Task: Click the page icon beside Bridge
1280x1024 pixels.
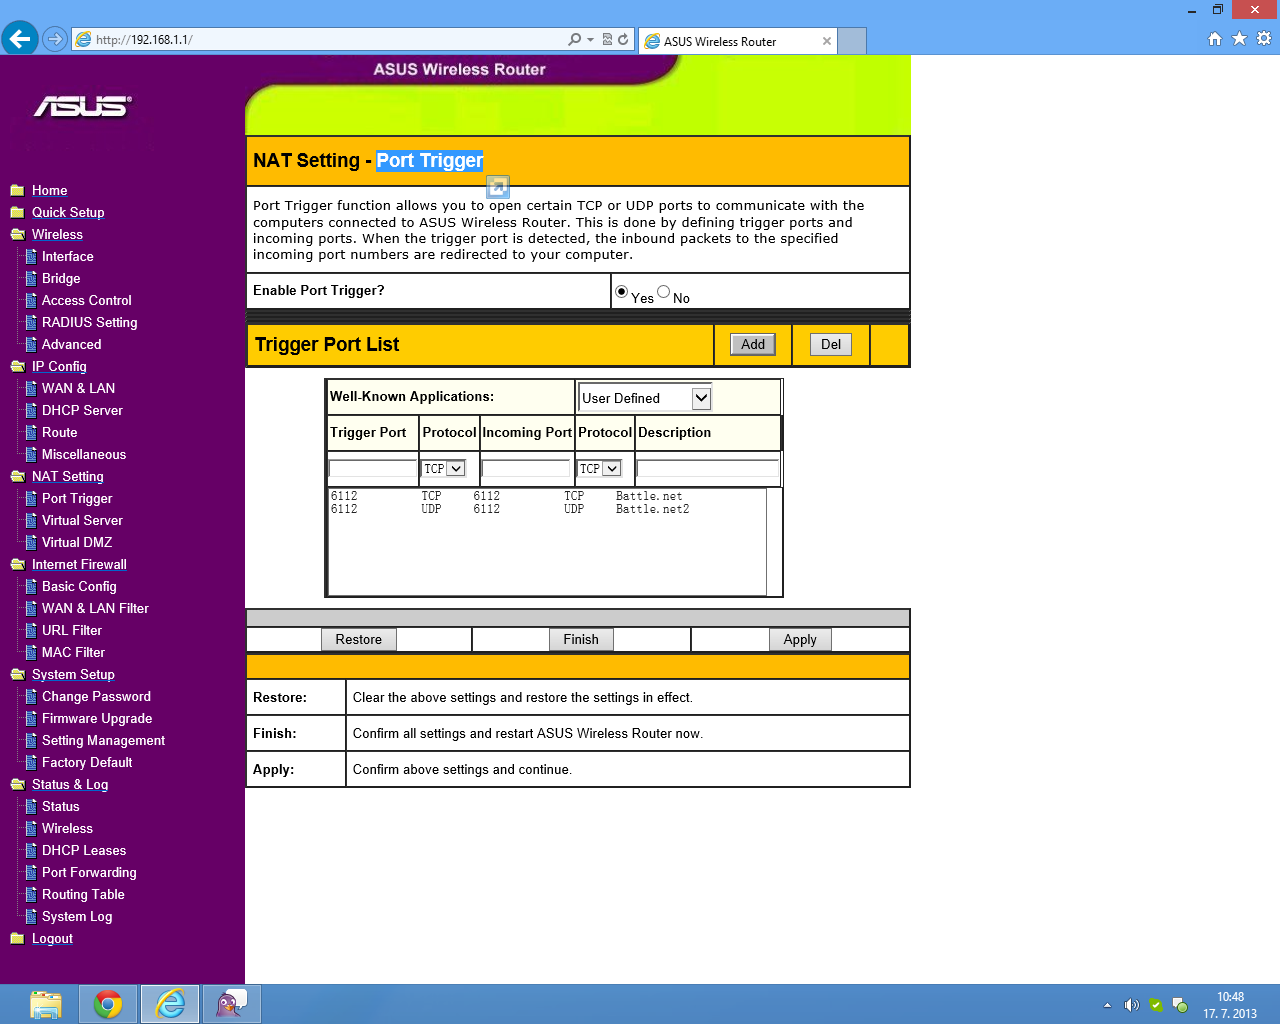Action: tap(31, 279)
